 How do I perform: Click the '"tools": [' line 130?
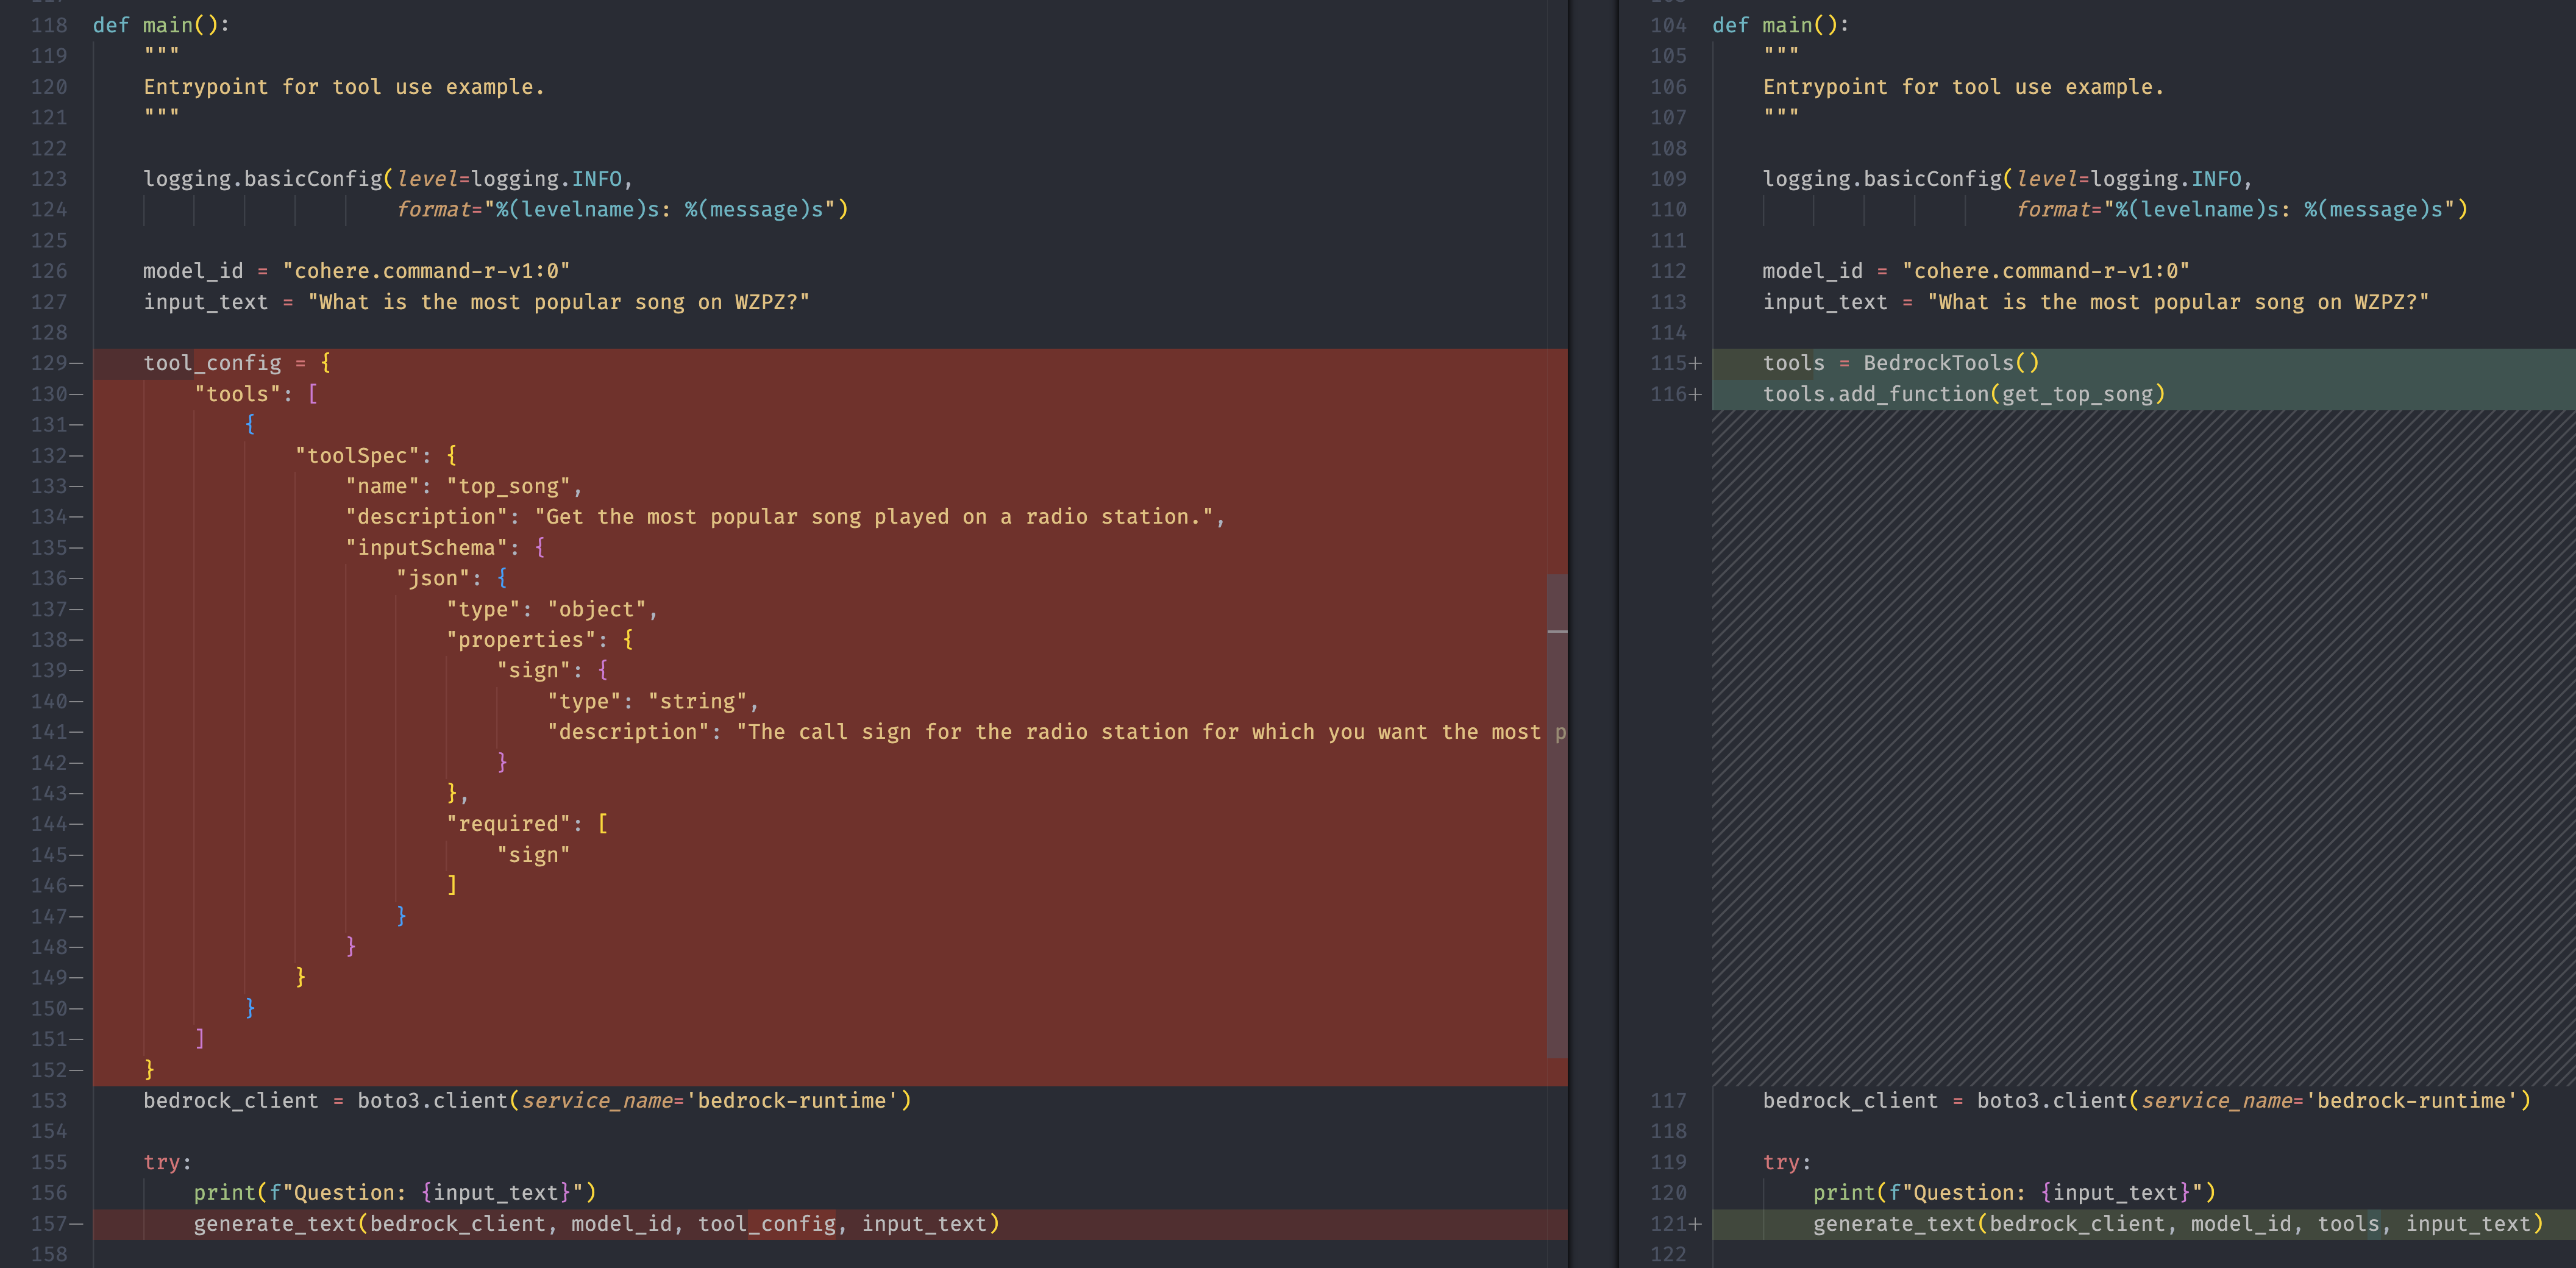256,394
